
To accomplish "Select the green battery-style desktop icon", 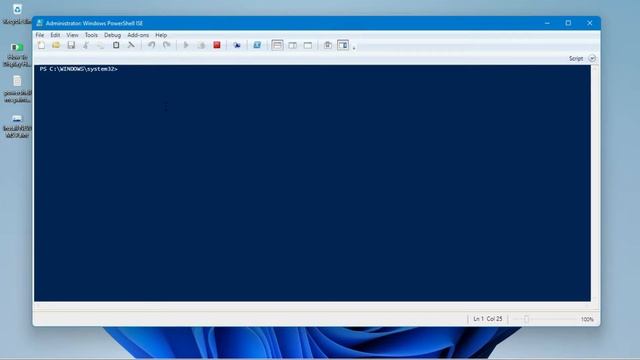I will pyautogui.click(x=17, y=47).
